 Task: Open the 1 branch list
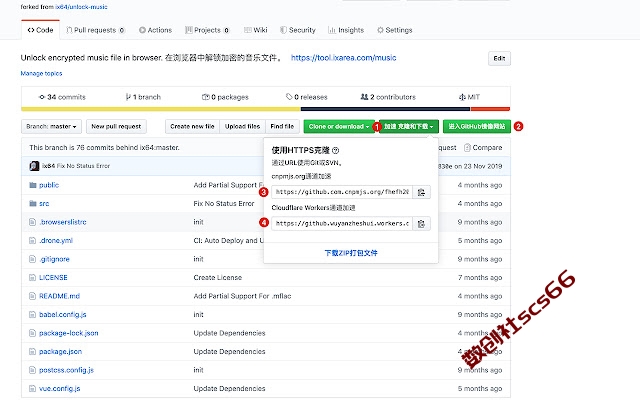(x=143, y=97)
